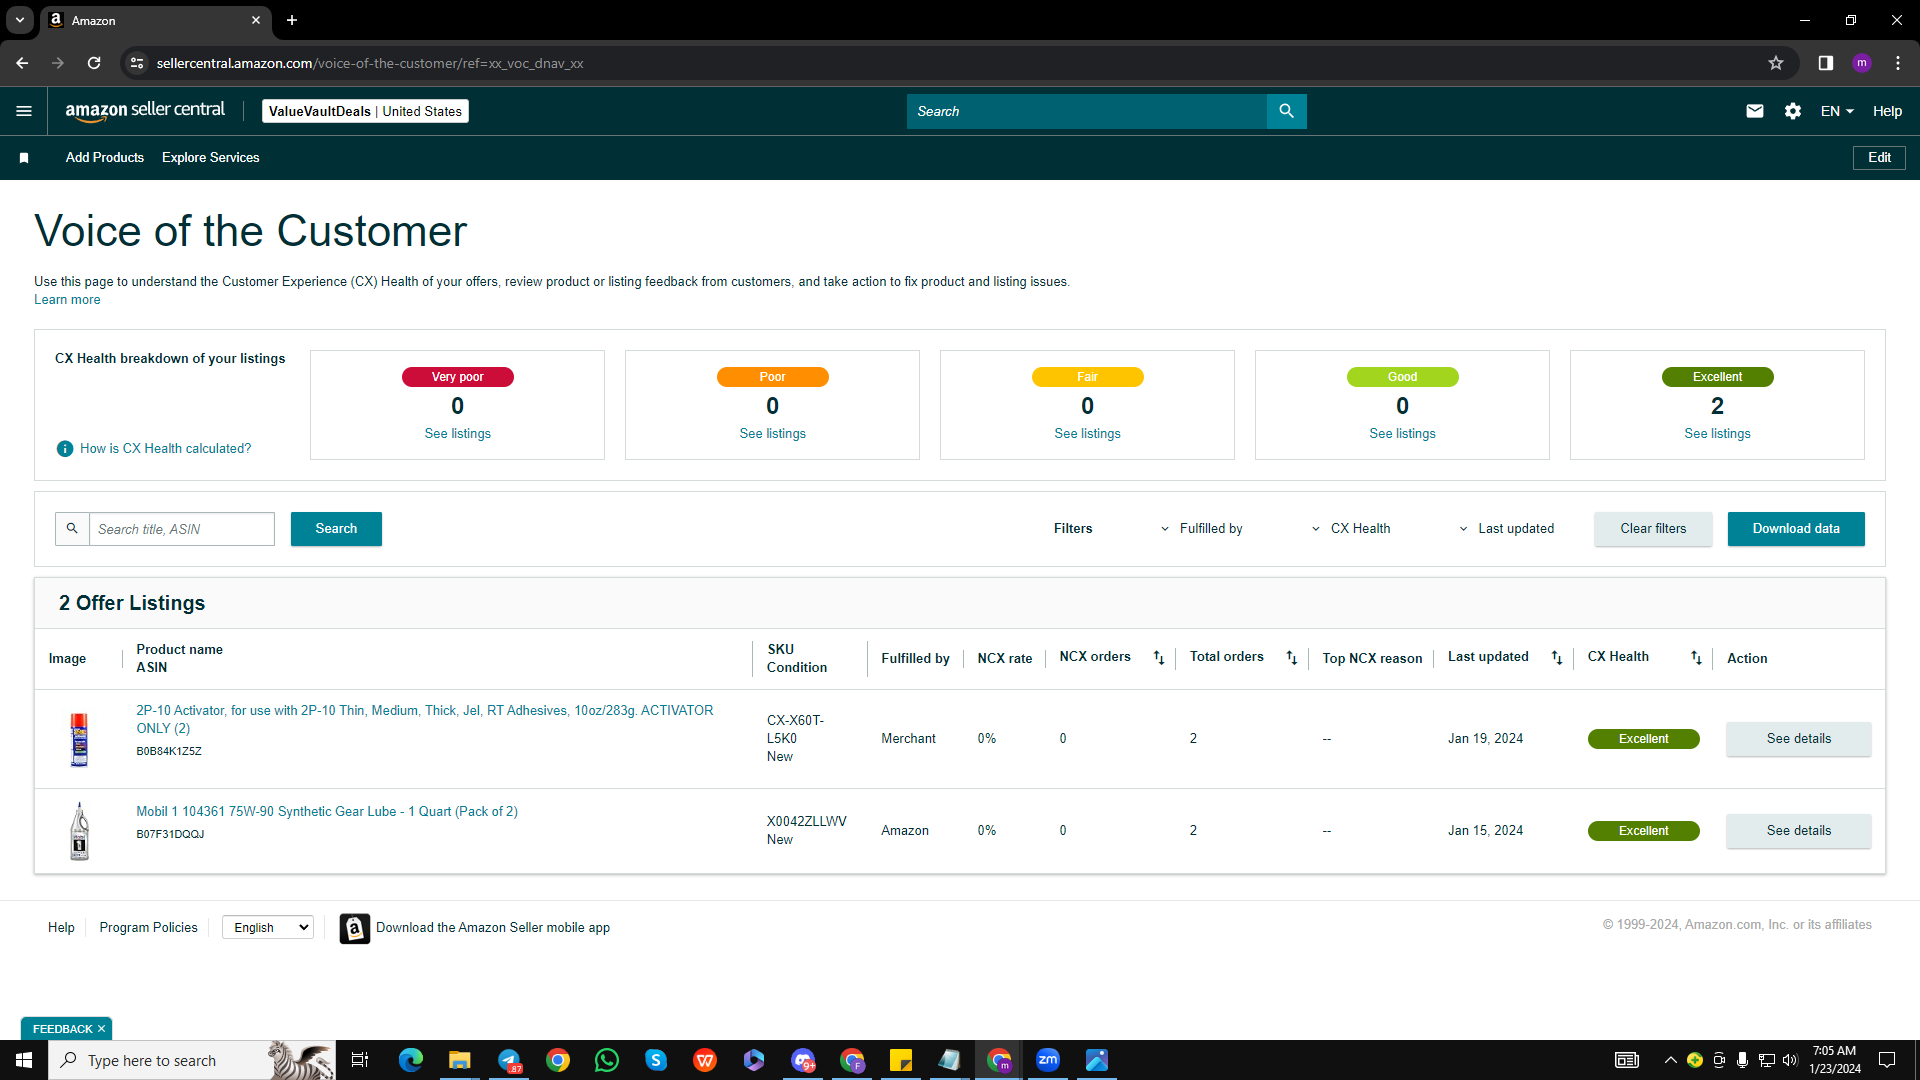Open the 2P-10 Activator product link

[x=425, y=720]
